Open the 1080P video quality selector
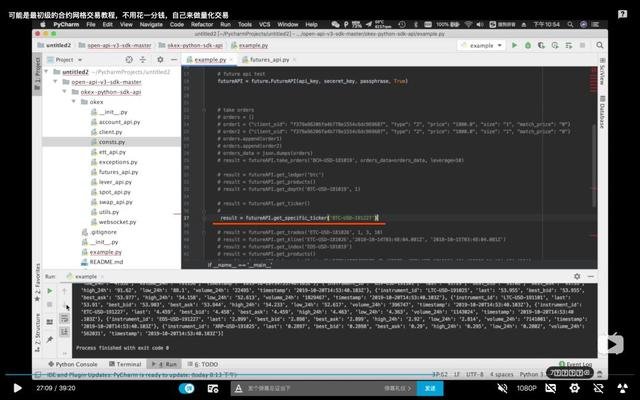 click(x=527, y=388)
